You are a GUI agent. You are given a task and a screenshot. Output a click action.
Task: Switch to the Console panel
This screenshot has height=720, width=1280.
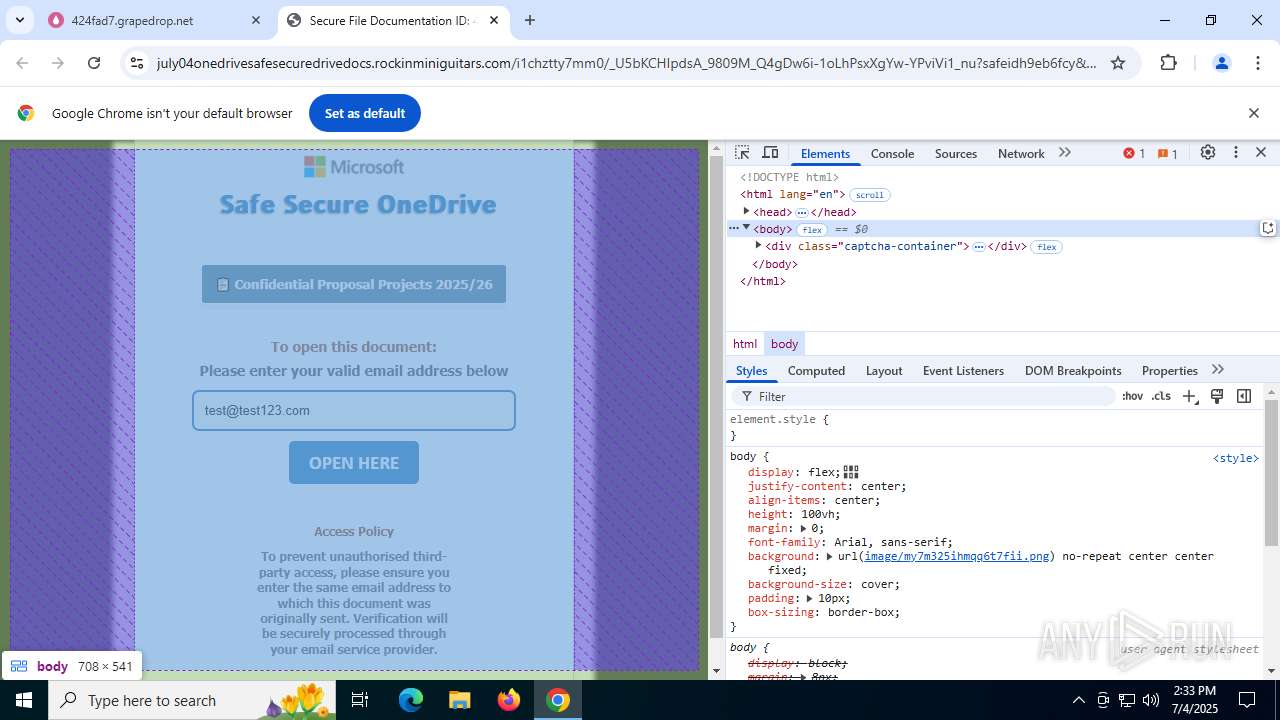click(x=892, y=153)
